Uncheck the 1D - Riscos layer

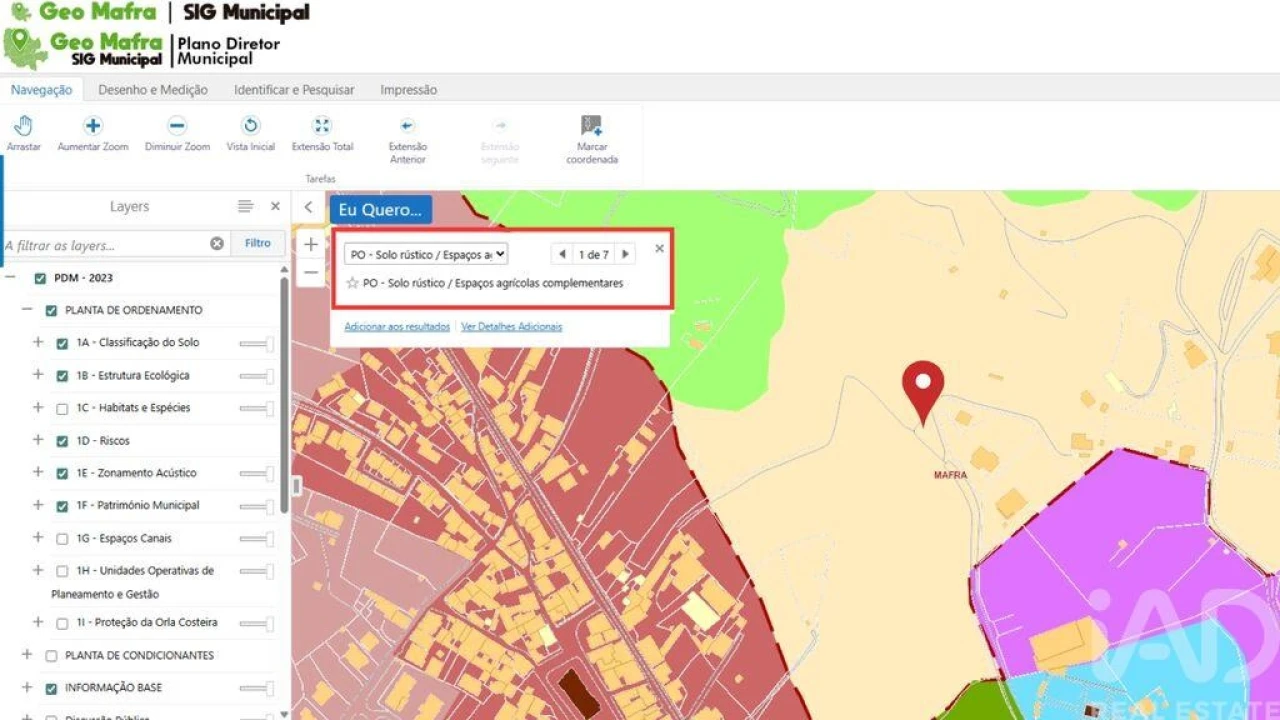pyautogui.click(x=62, y=441)
